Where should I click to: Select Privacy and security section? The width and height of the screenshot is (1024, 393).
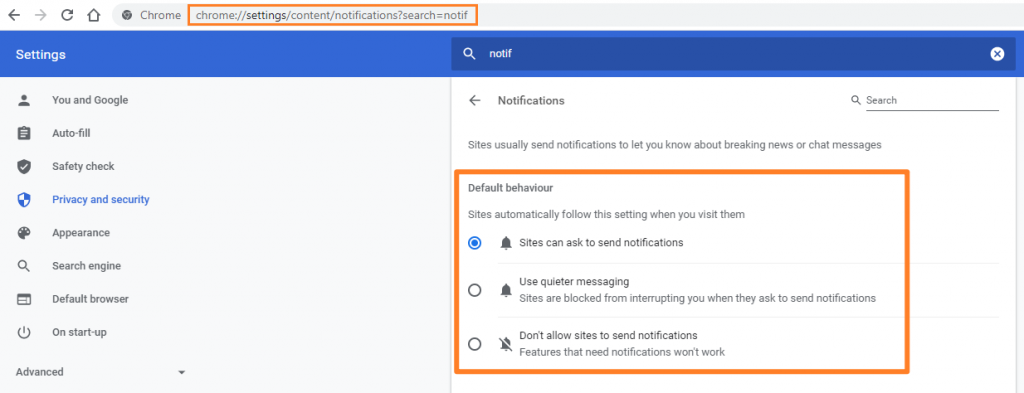tap(101, 199)
